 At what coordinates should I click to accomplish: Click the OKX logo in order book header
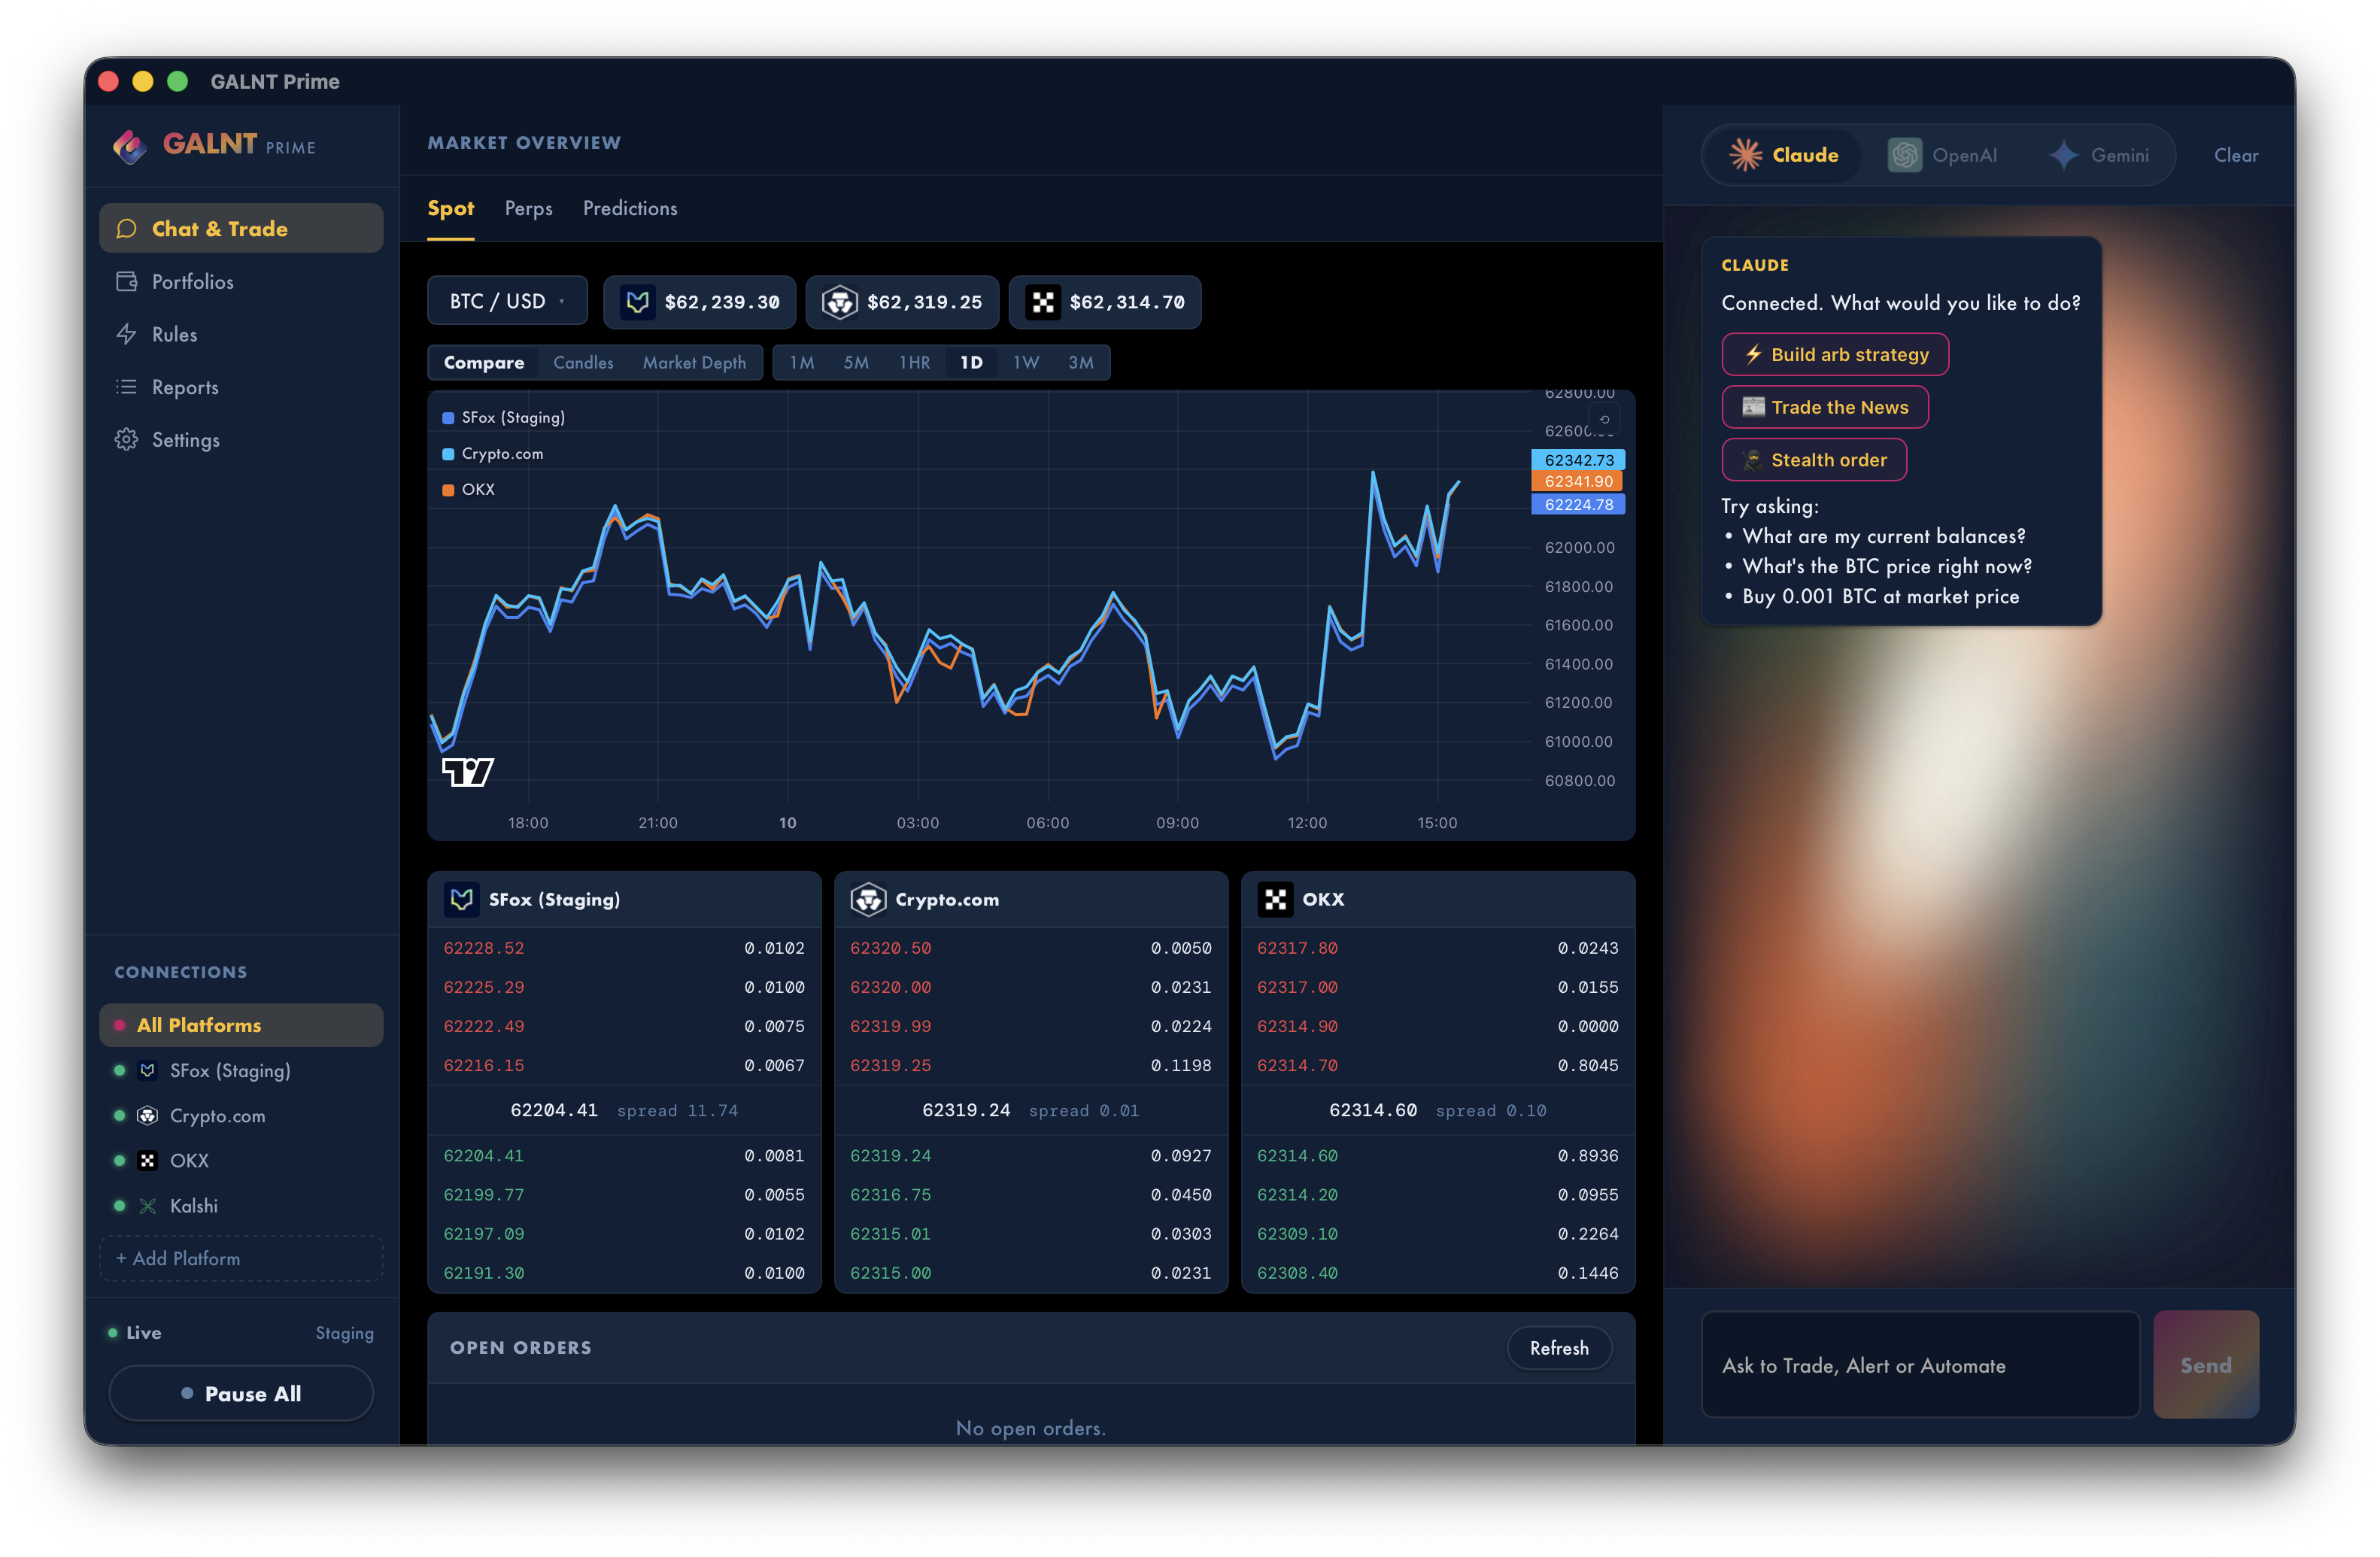(x=1275, y=899)
